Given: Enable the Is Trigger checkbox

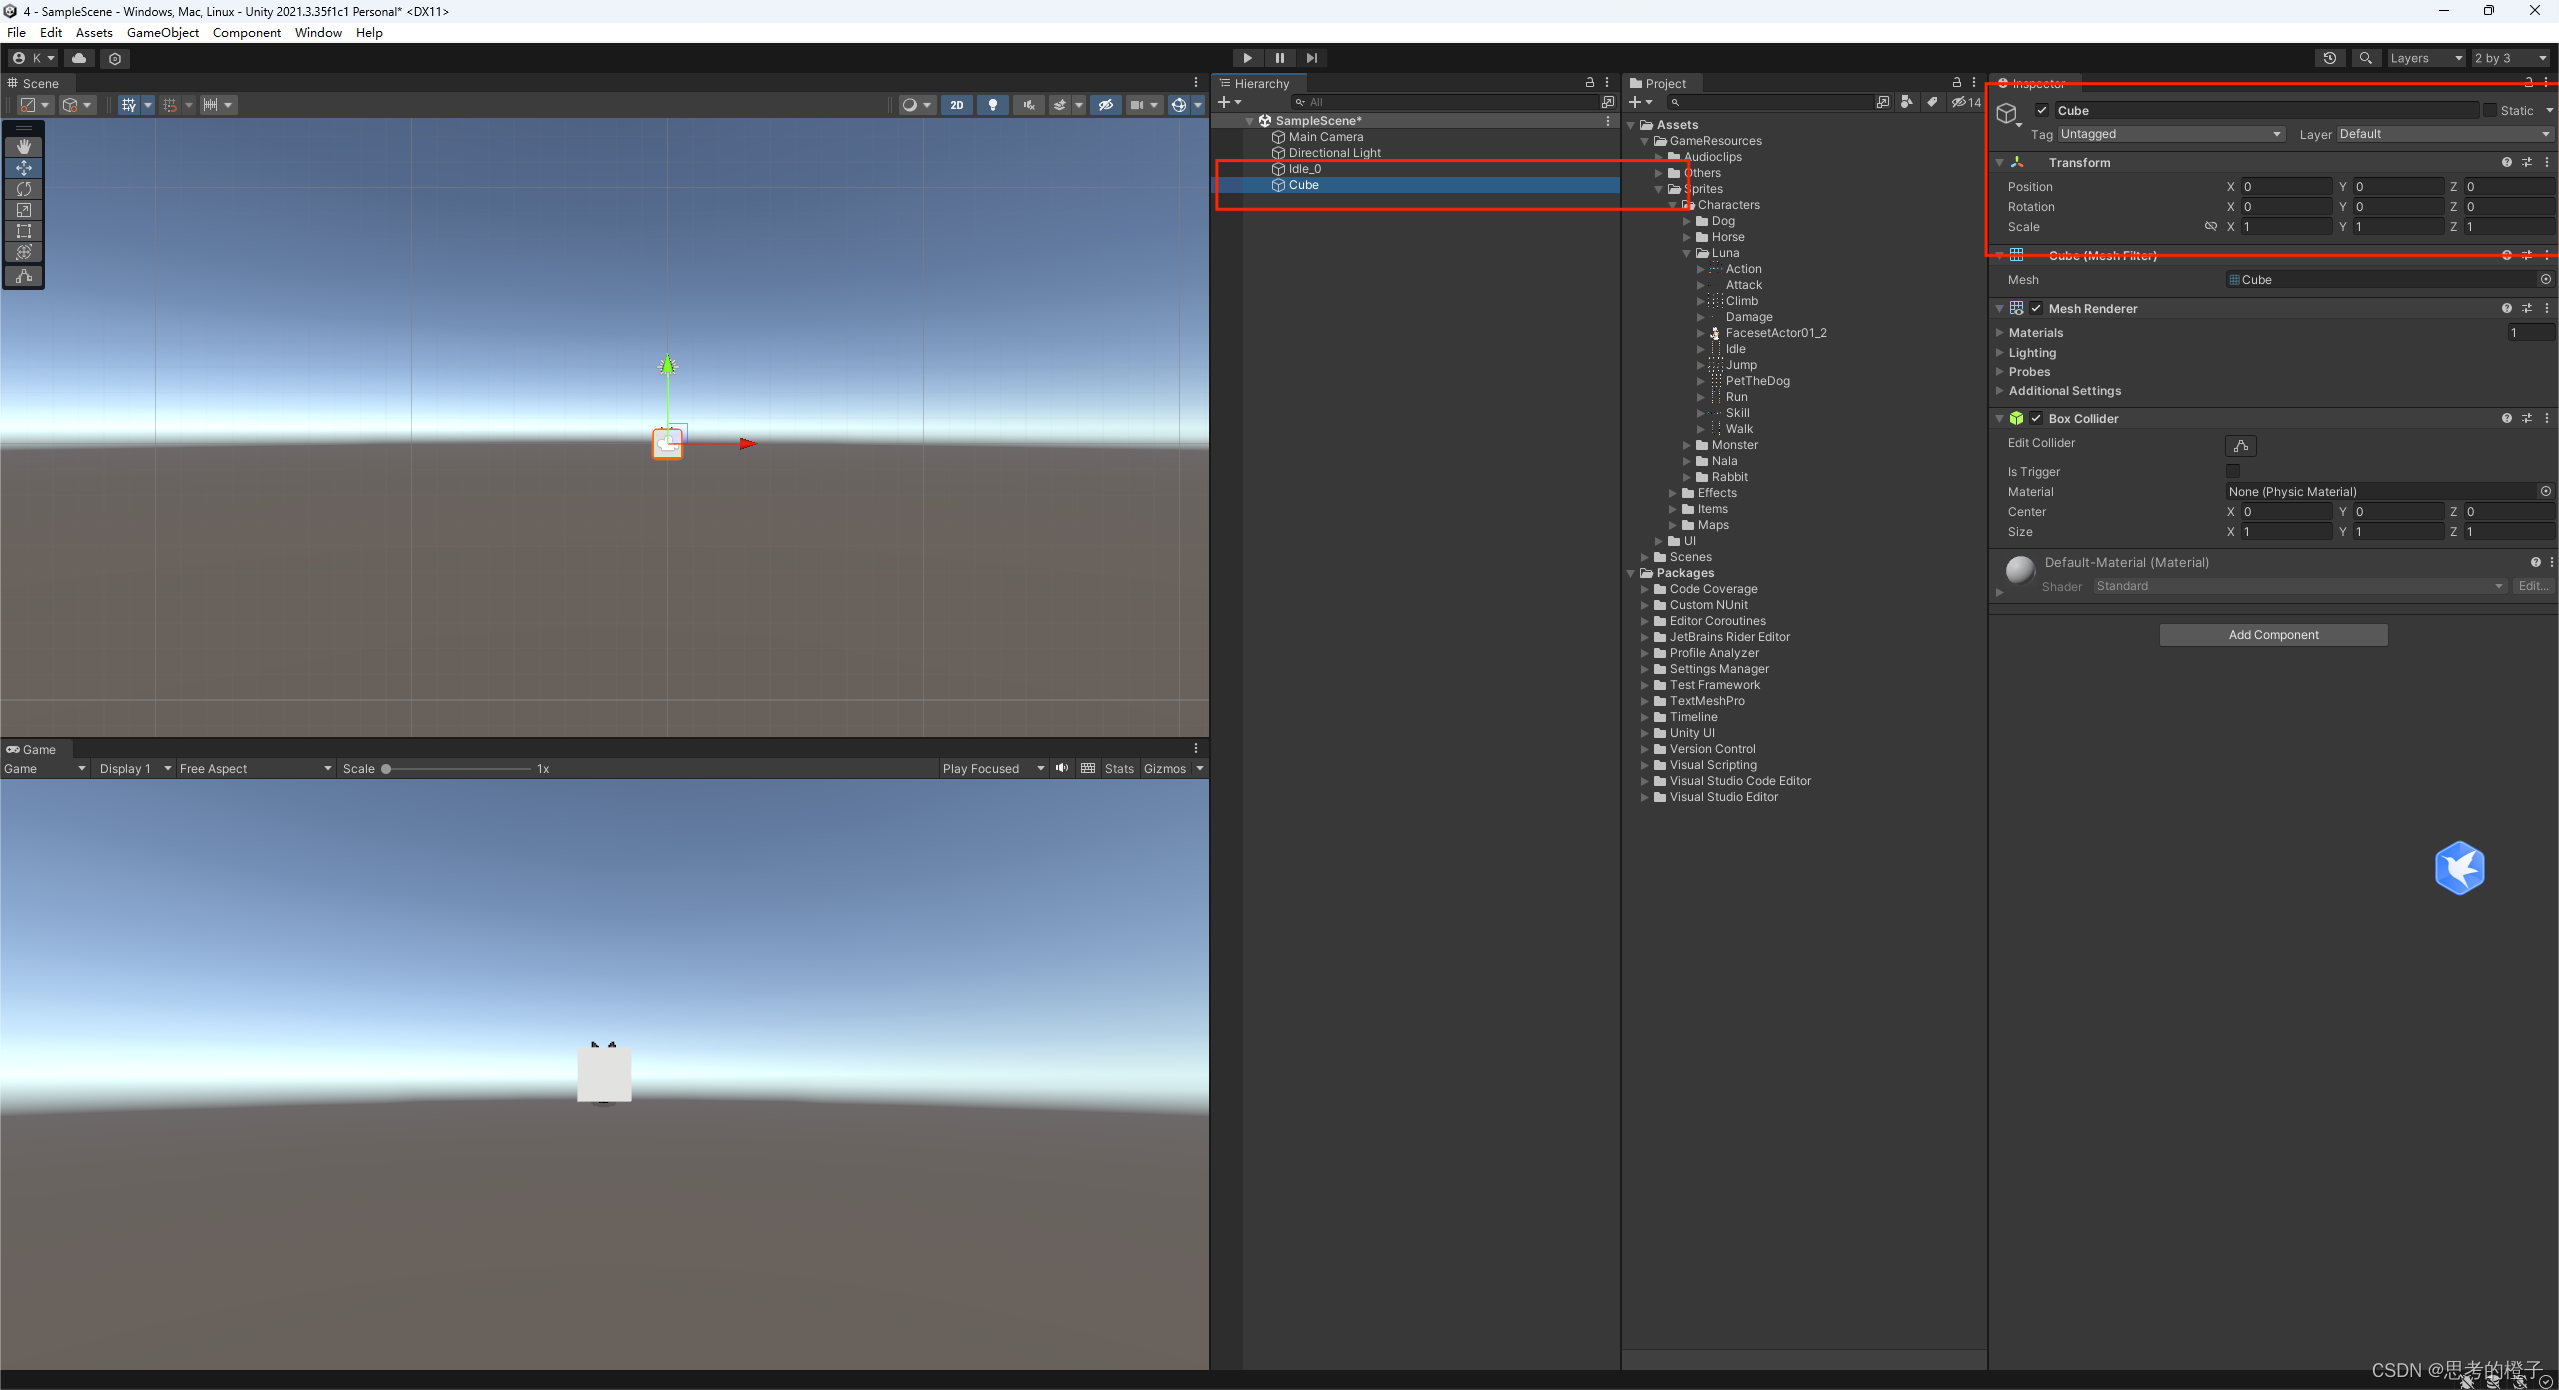Looking at the screenshot, I should 2233,471.
